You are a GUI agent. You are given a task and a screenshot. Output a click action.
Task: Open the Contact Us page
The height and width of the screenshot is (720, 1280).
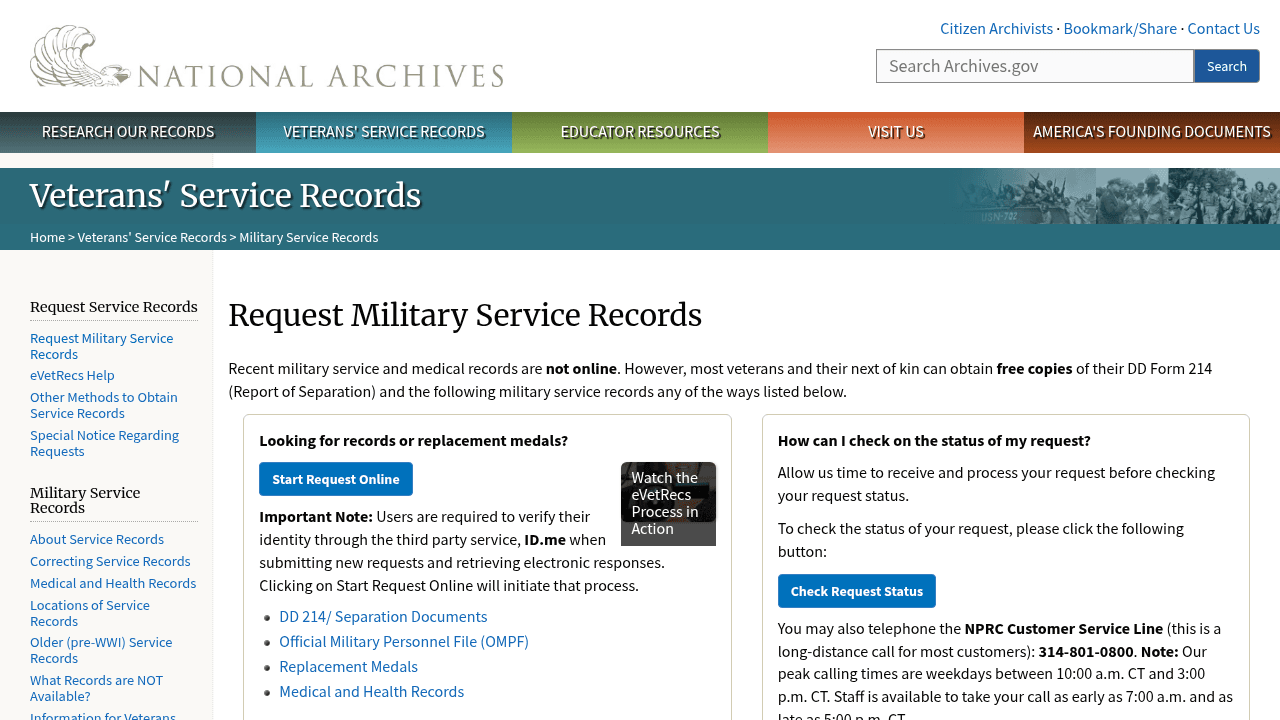click(1223, 28)
